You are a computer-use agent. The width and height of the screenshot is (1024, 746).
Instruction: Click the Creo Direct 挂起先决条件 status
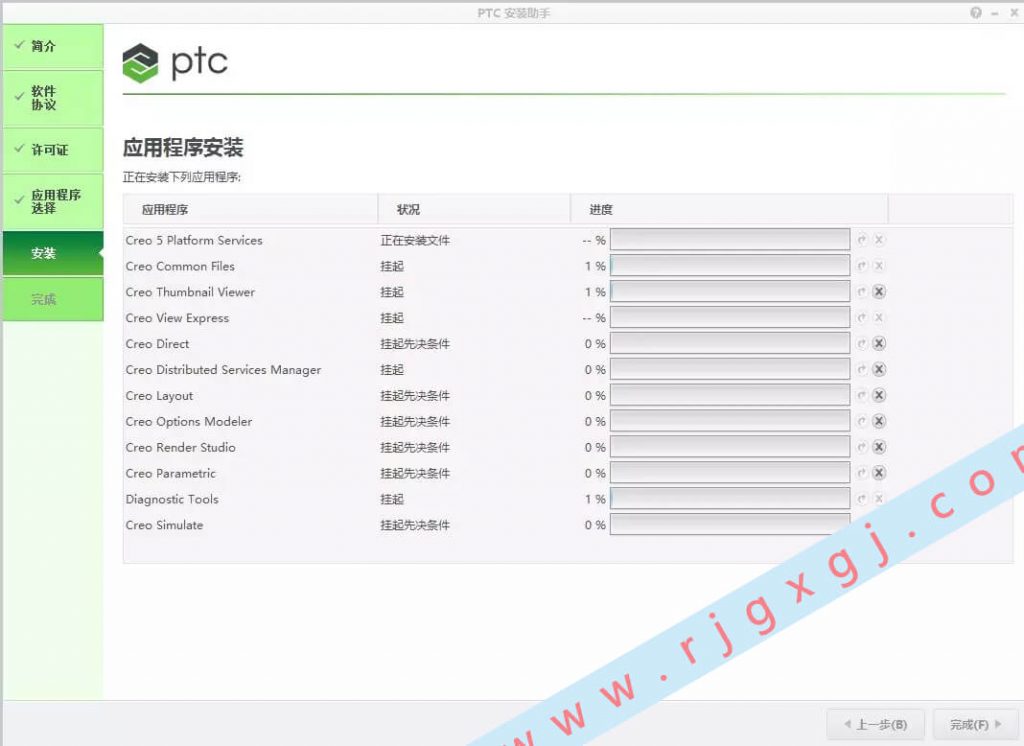[415, 344]
